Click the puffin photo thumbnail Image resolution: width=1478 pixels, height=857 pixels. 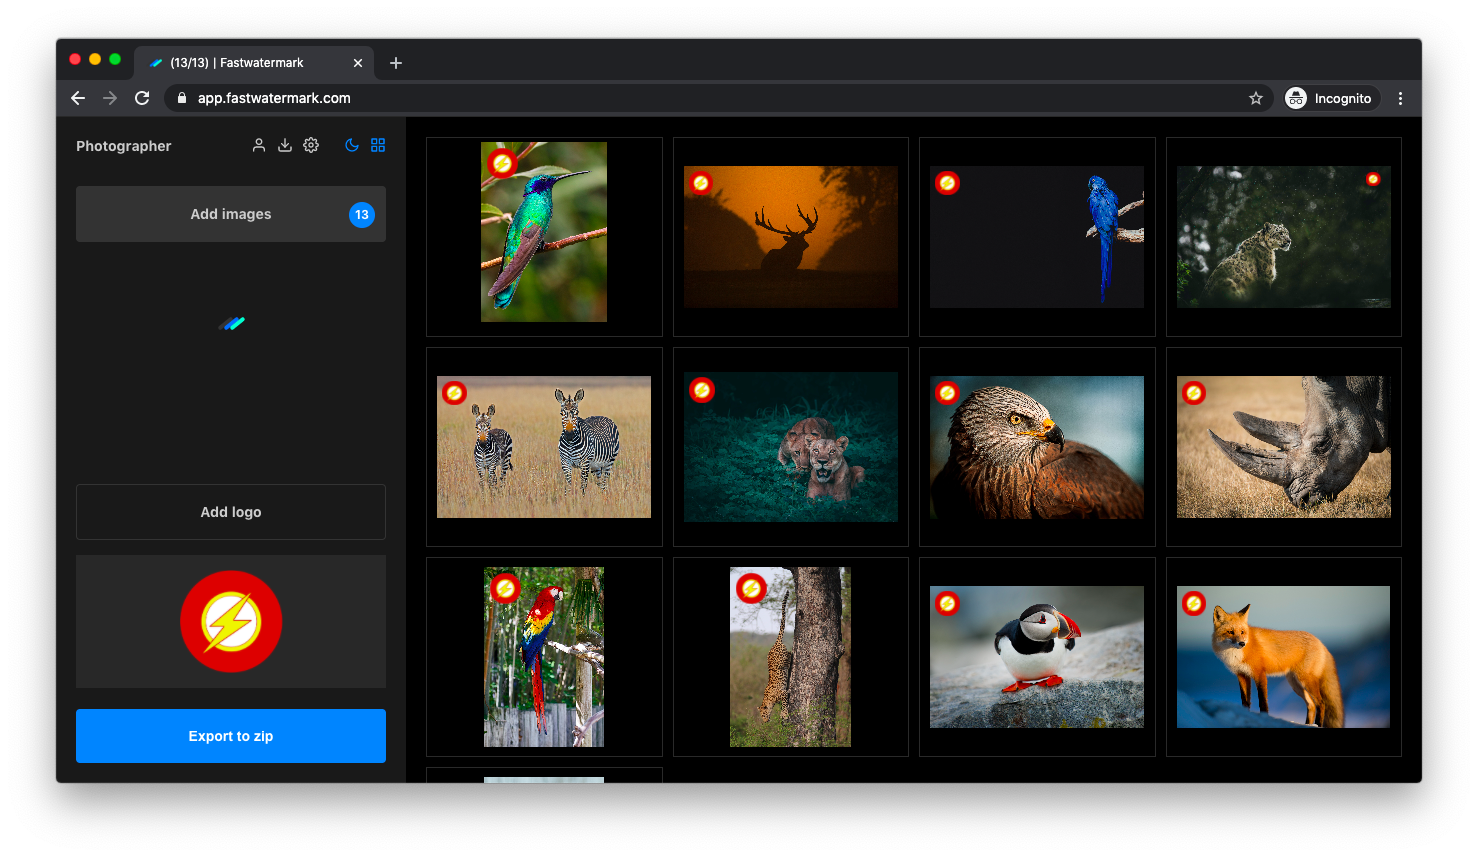point(1037,657)
